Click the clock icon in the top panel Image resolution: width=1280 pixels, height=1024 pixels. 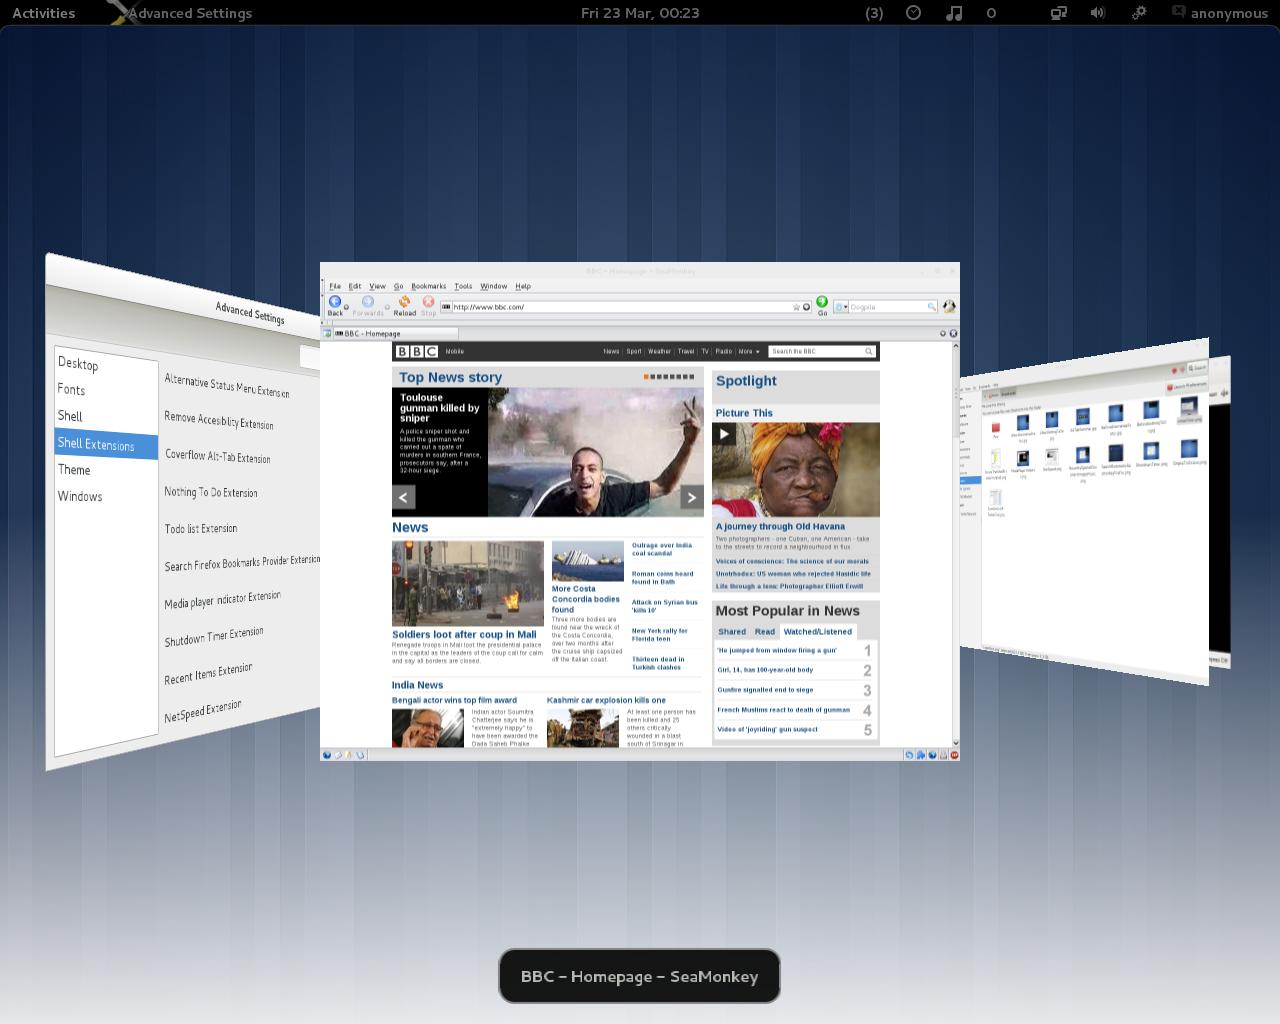coord(914,13)
